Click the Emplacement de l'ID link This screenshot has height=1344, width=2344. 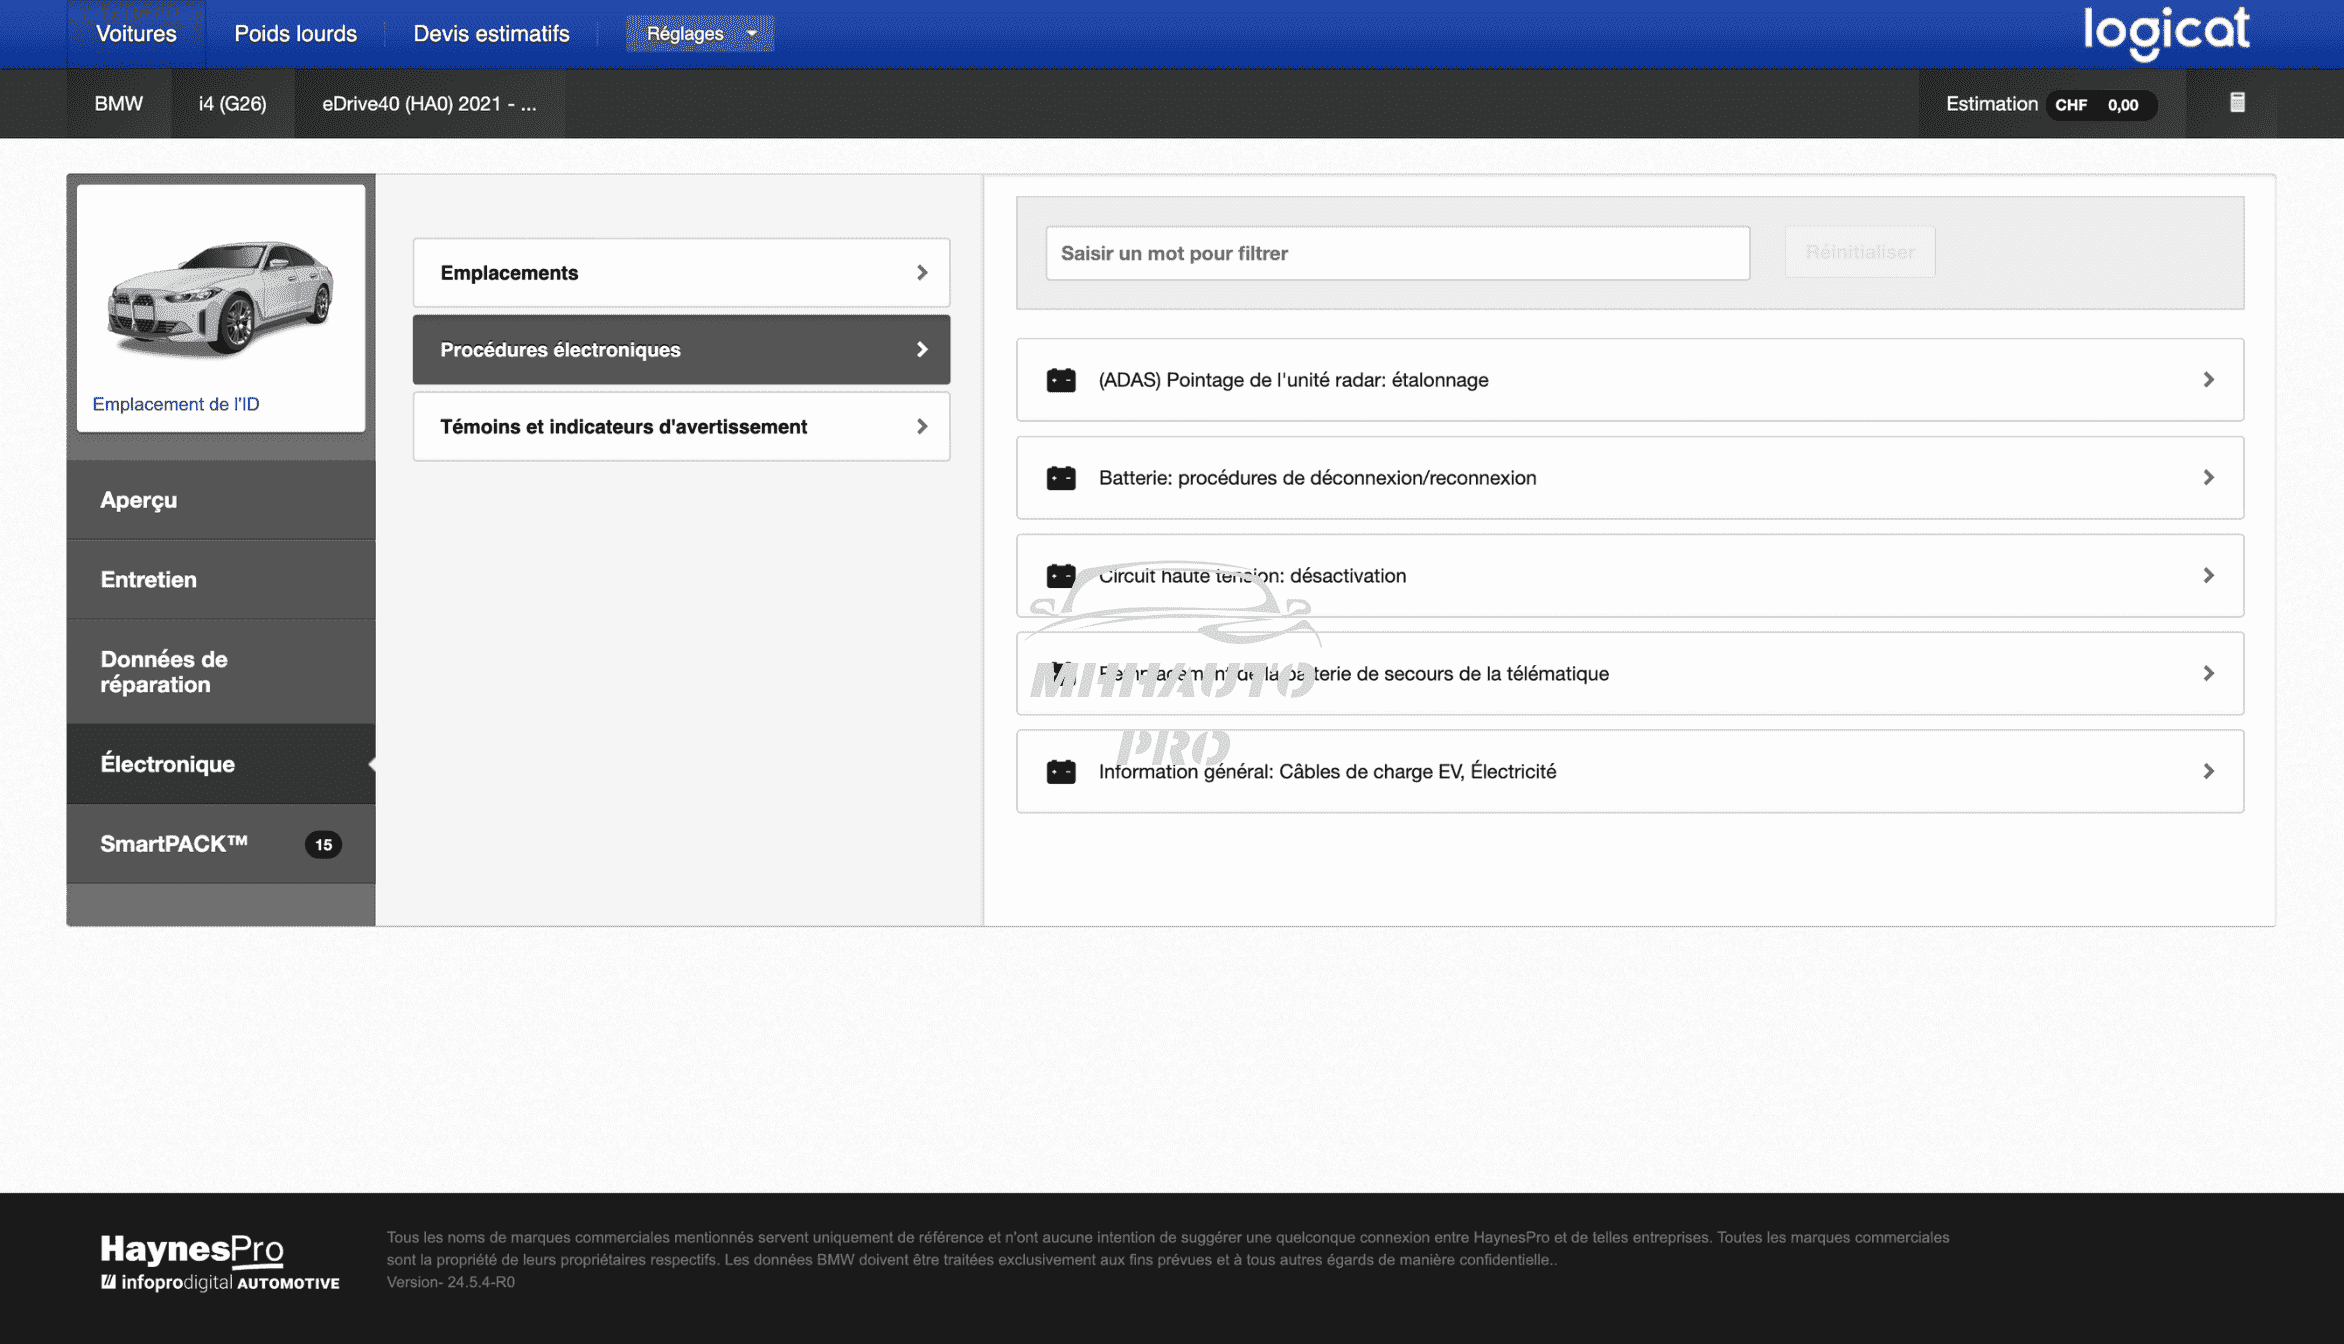175,404
